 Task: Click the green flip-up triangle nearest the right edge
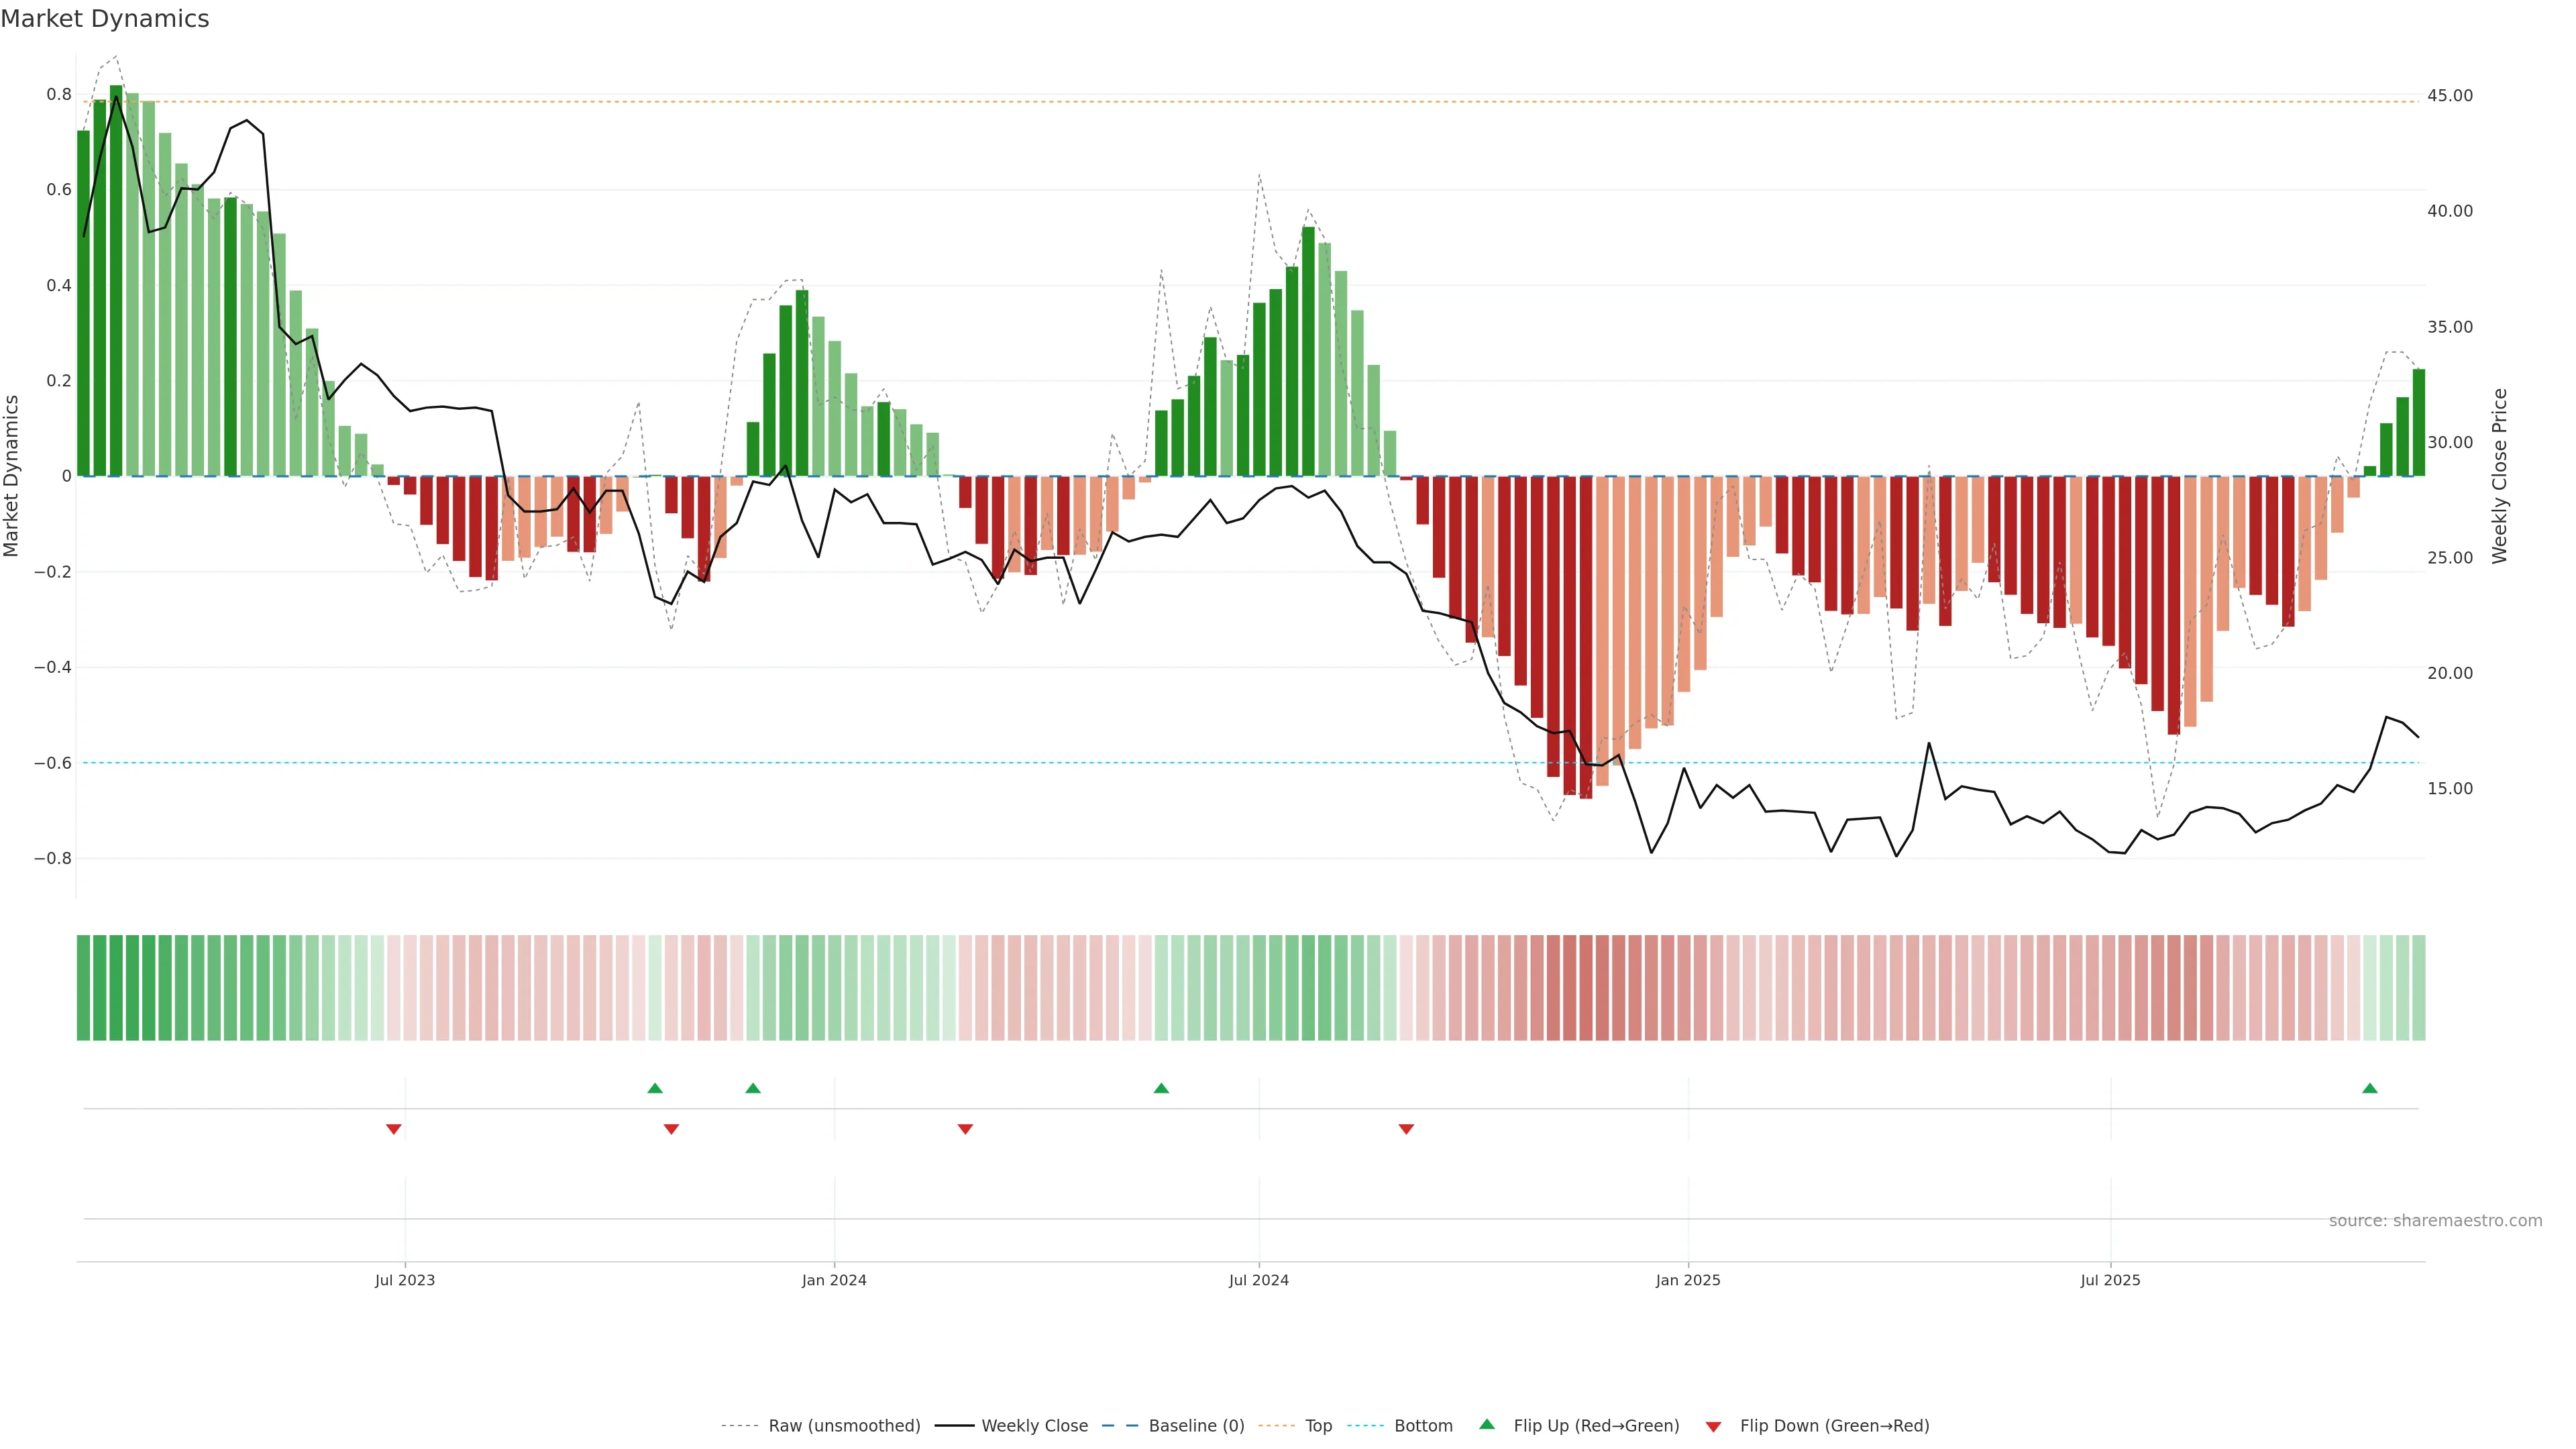[x=2369, y=1088]
